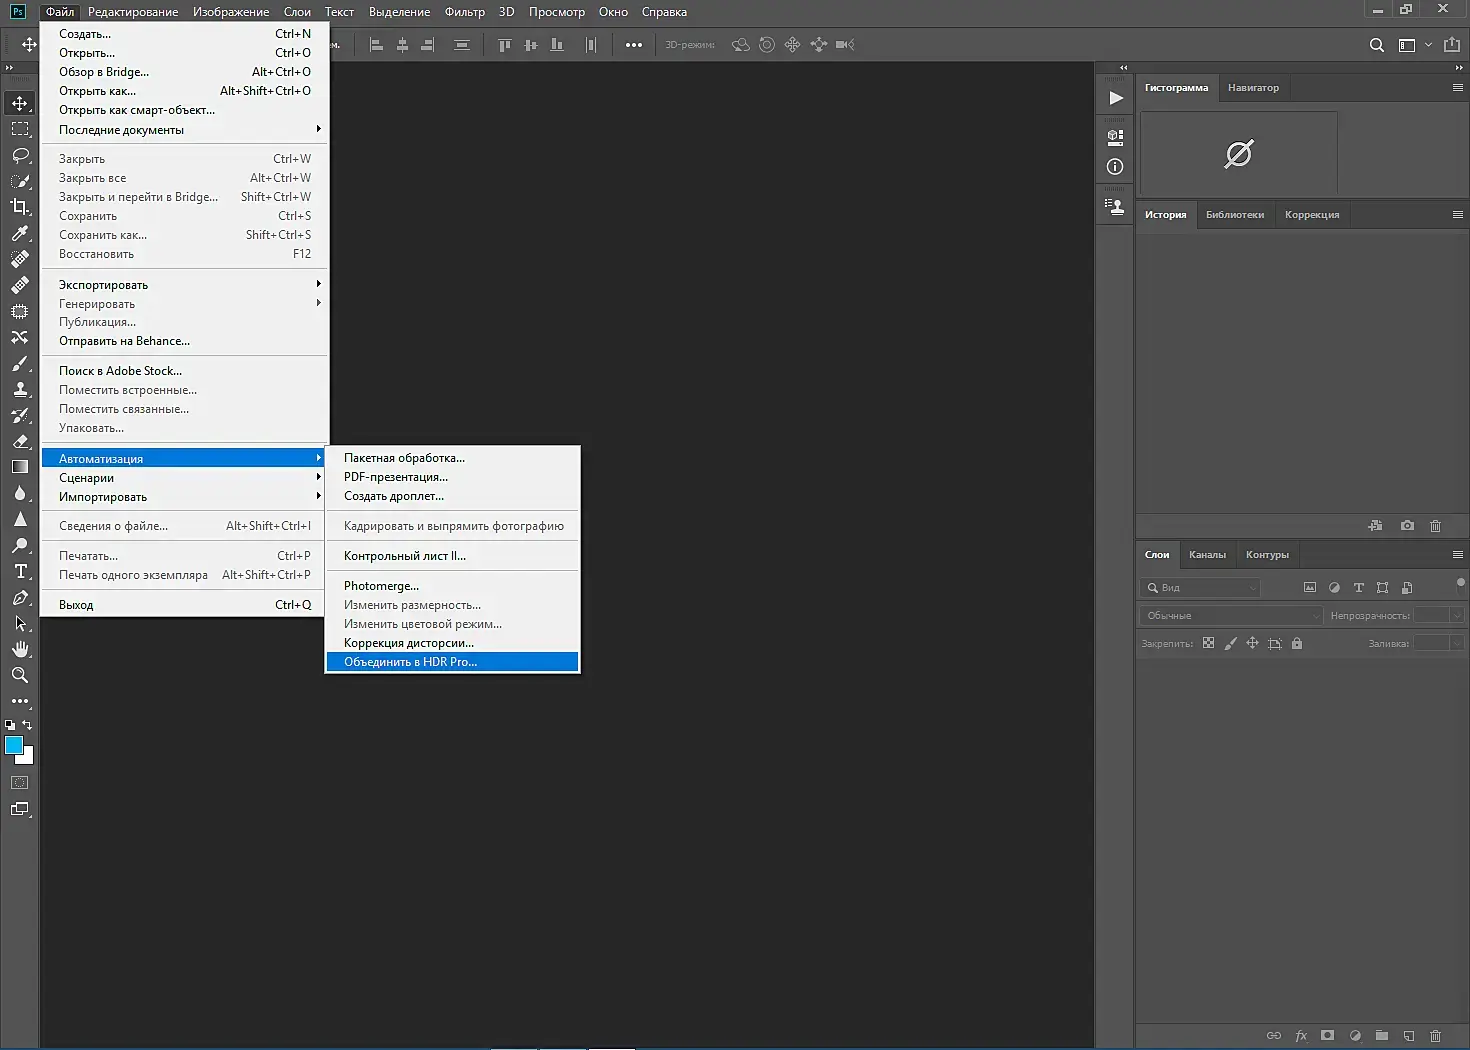Viewport: 1470px width, 1050px height.
Task: Choose 'Photomerge...' in the Automate submenu
Action: click(x=452, y=586)
